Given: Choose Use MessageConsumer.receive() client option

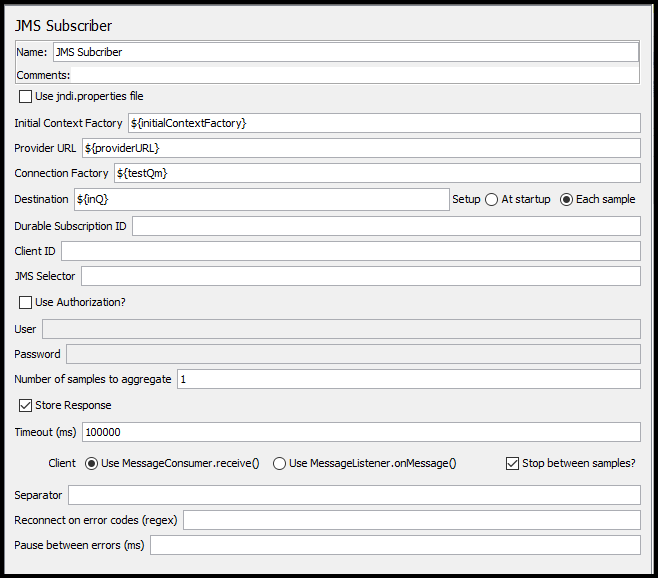Looking at the screenshot, I should [92, 464].
